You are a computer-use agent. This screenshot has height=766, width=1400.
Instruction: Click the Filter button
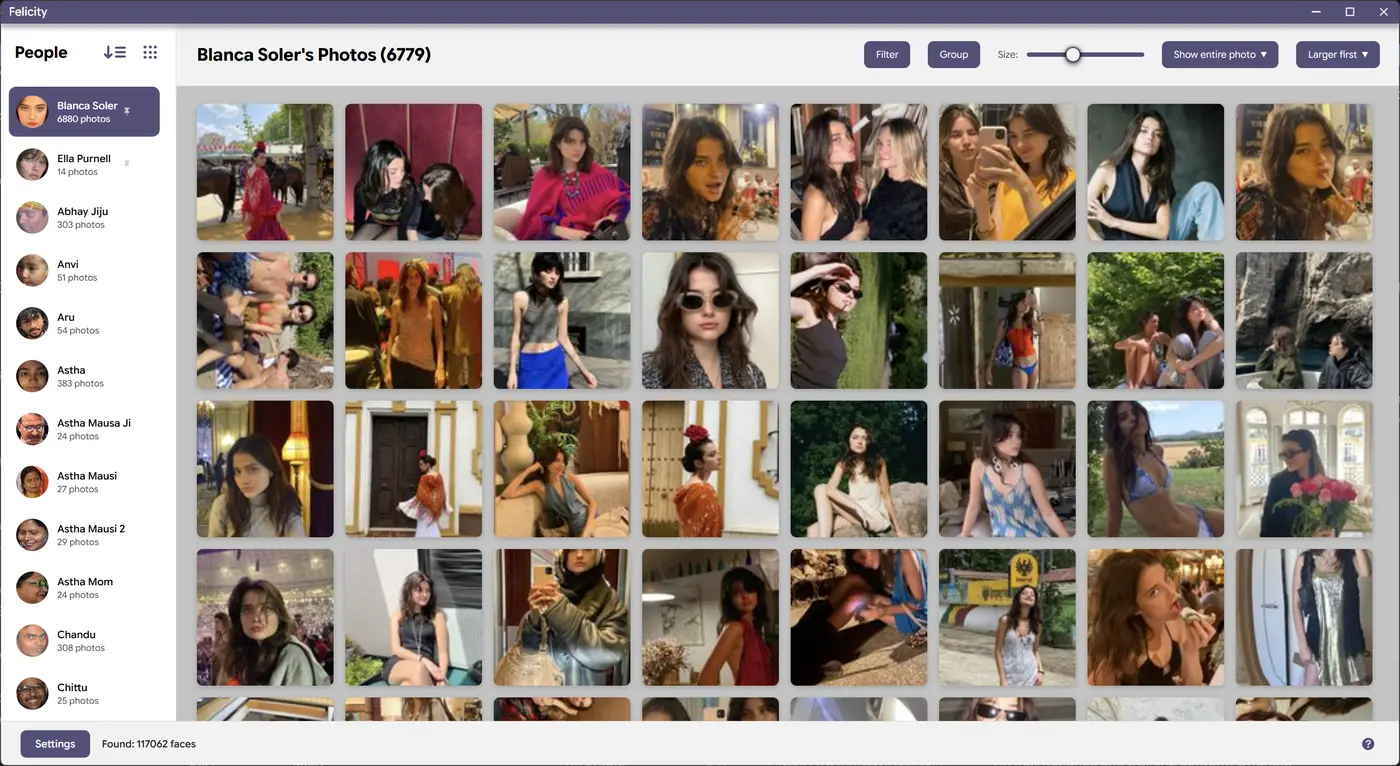click(x=887, y=55)
